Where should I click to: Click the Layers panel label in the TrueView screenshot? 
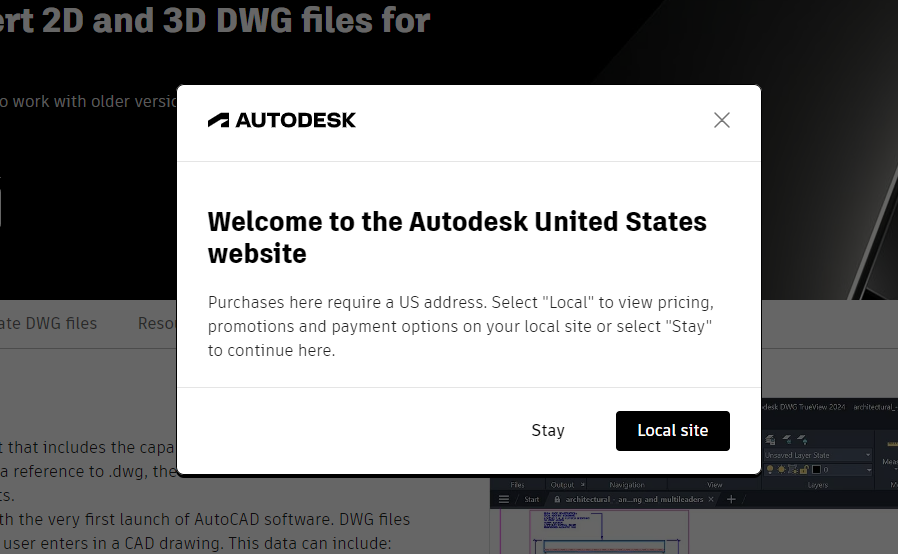[818, 485]
